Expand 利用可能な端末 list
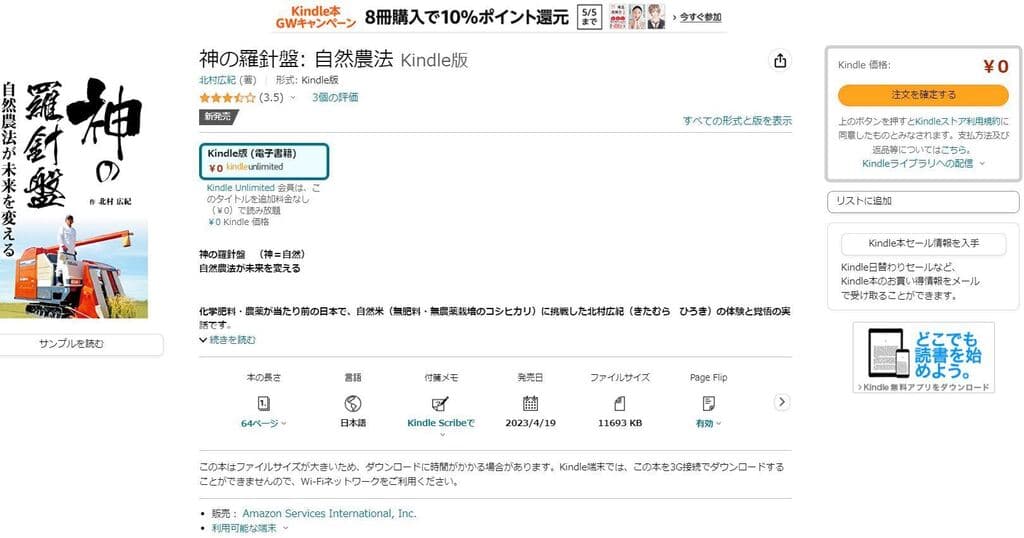Screen dimensions: 1024x538 click(249, 528)
